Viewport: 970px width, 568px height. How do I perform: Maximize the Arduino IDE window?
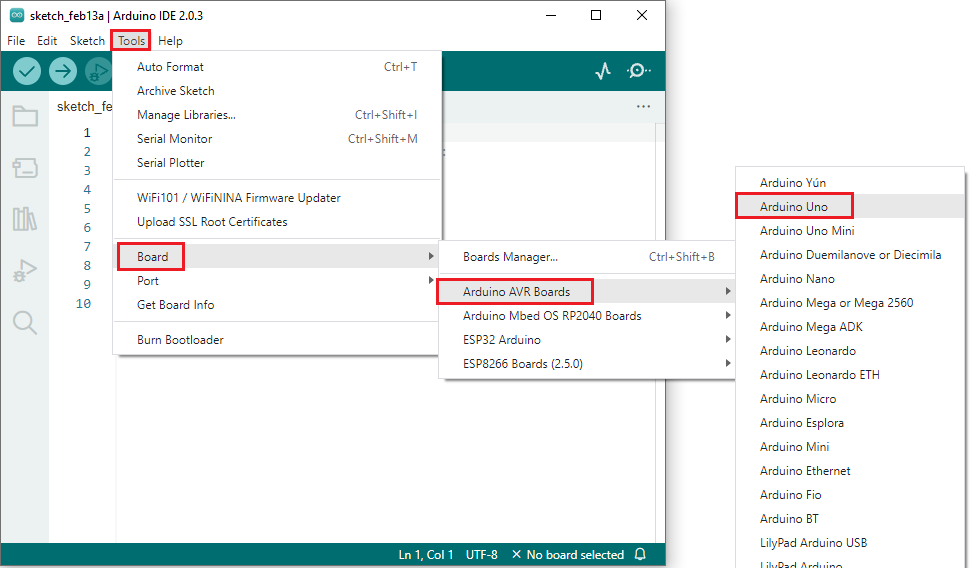(x=596, y=15)
